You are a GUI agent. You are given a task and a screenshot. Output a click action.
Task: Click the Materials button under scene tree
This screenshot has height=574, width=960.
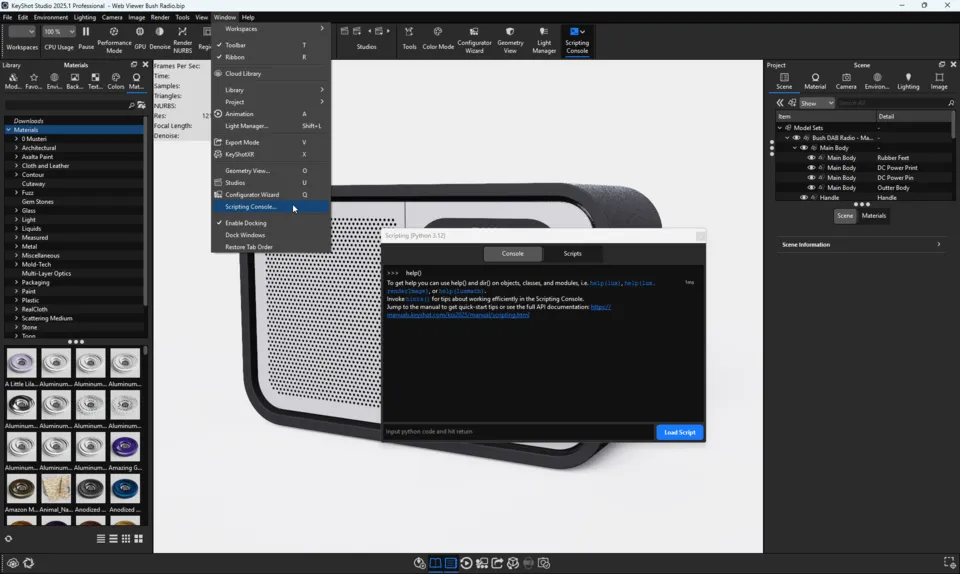tap(874, 215)
